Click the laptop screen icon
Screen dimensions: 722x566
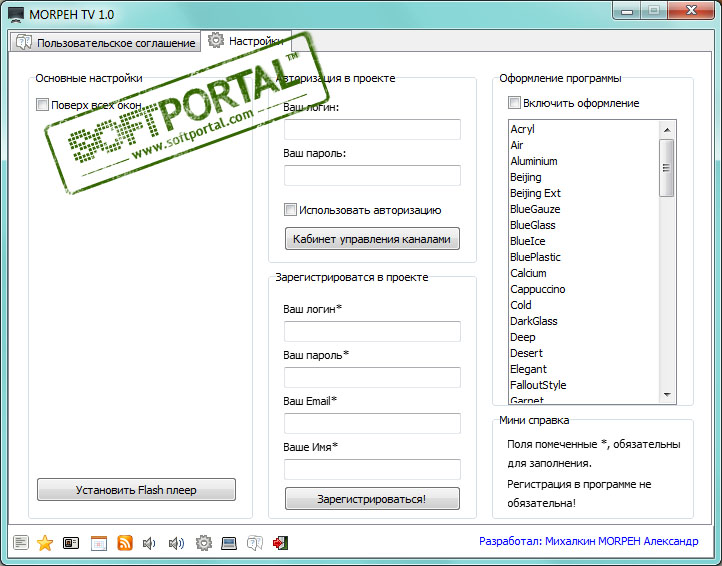[x=229, y=543]
